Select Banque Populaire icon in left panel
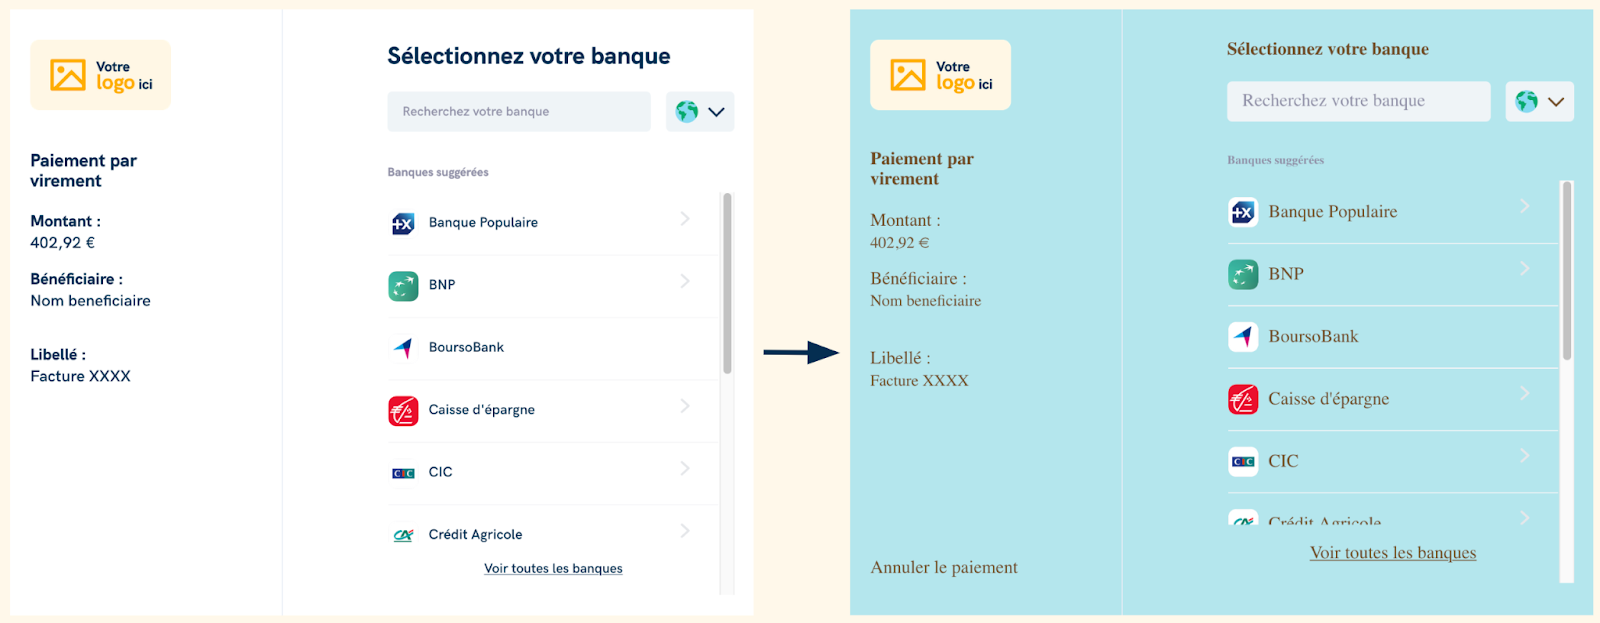The image size is (1600, 623). (x=403, y=223)
